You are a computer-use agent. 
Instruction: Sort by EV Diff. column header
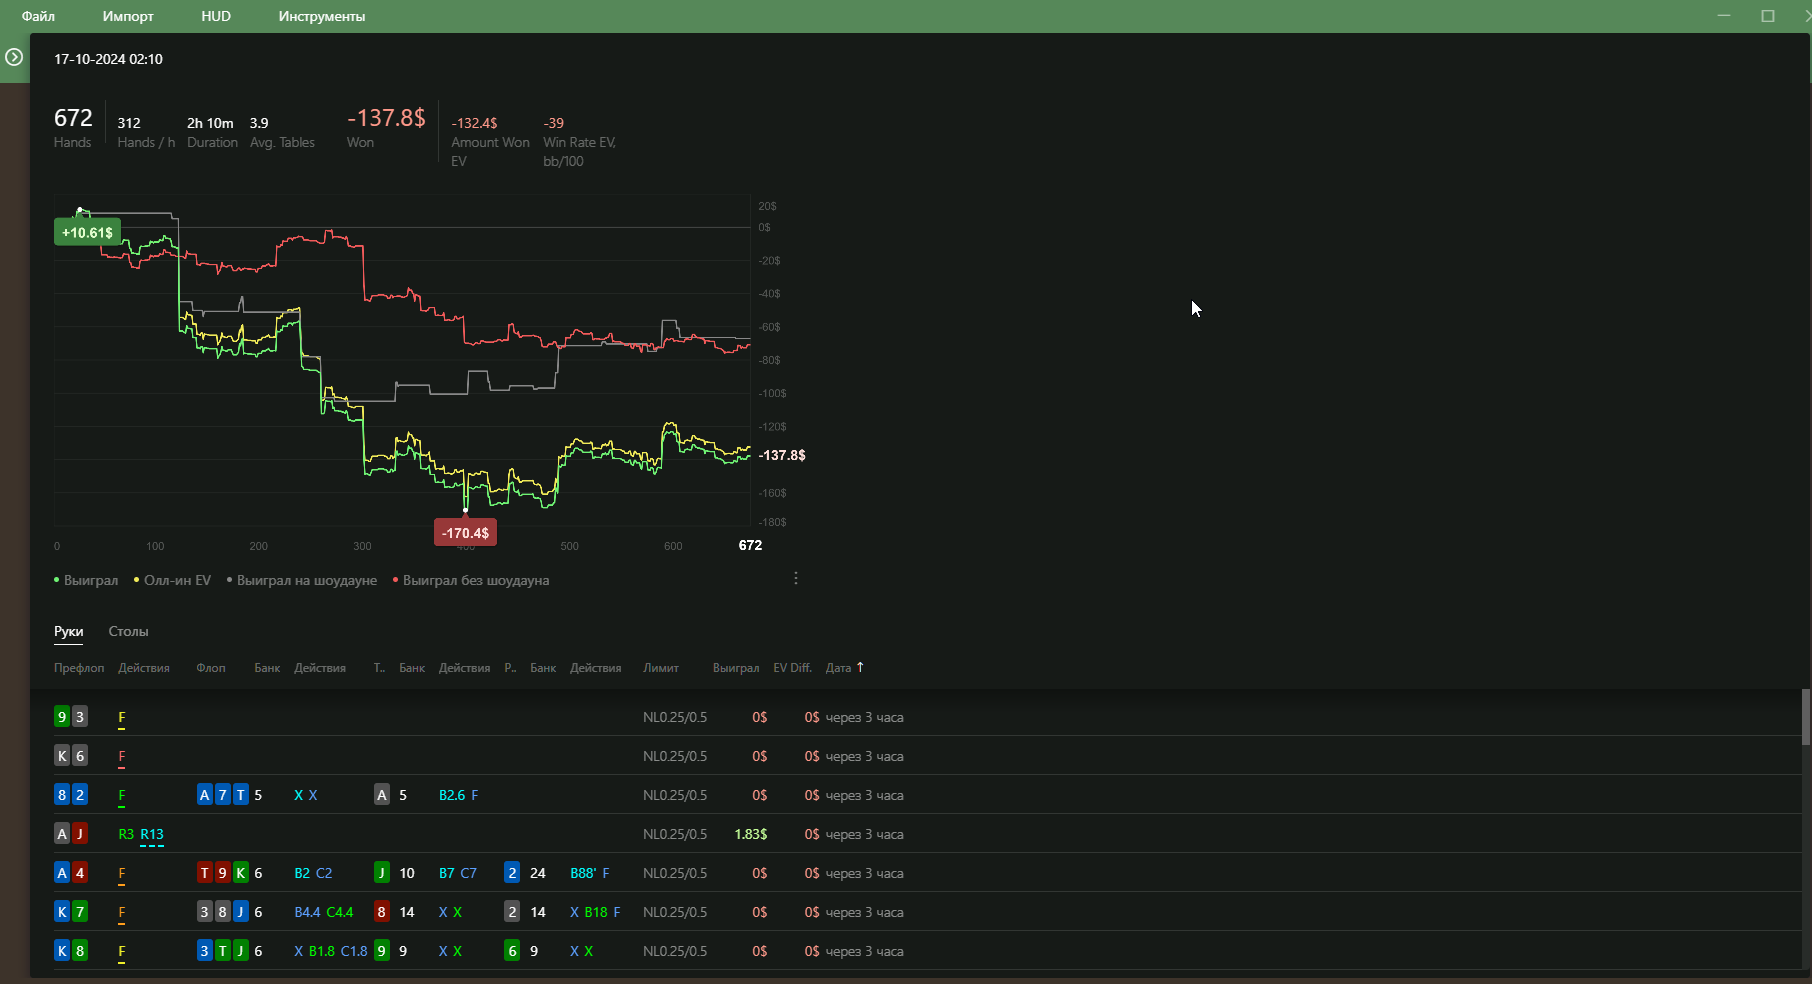(x=792, y=668)
